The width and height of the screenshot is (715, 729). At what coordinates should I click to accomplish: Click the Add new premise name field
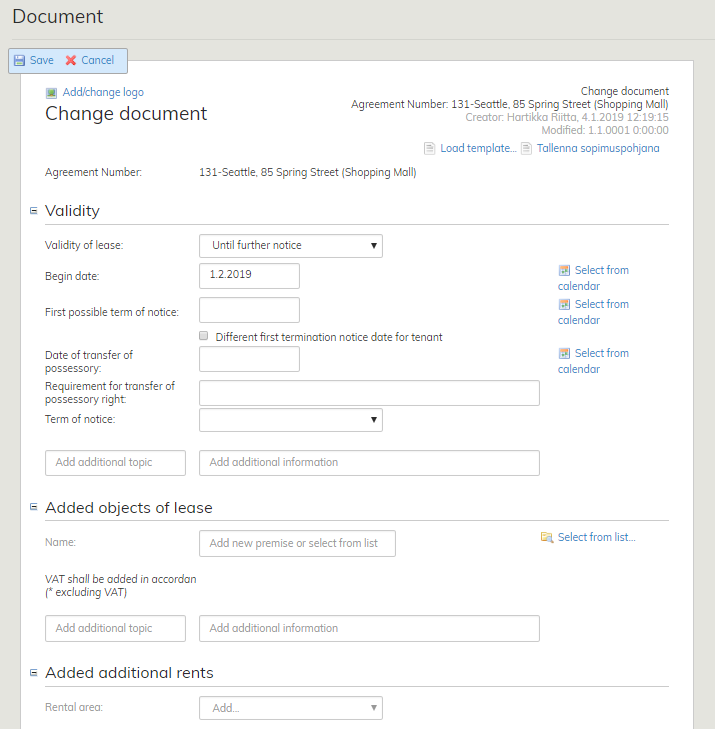[297, 543]
